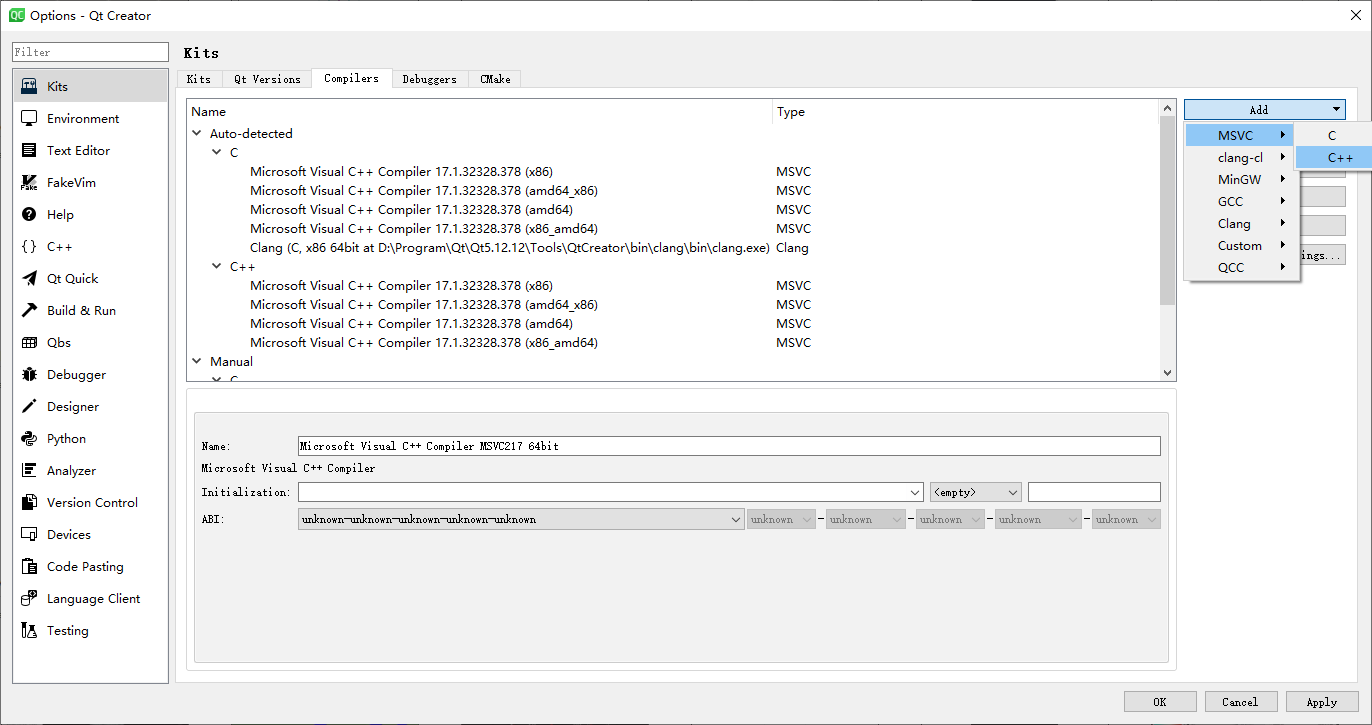Click the OK button
Screen dimensions: 1372x725
tap(1160, 702)
